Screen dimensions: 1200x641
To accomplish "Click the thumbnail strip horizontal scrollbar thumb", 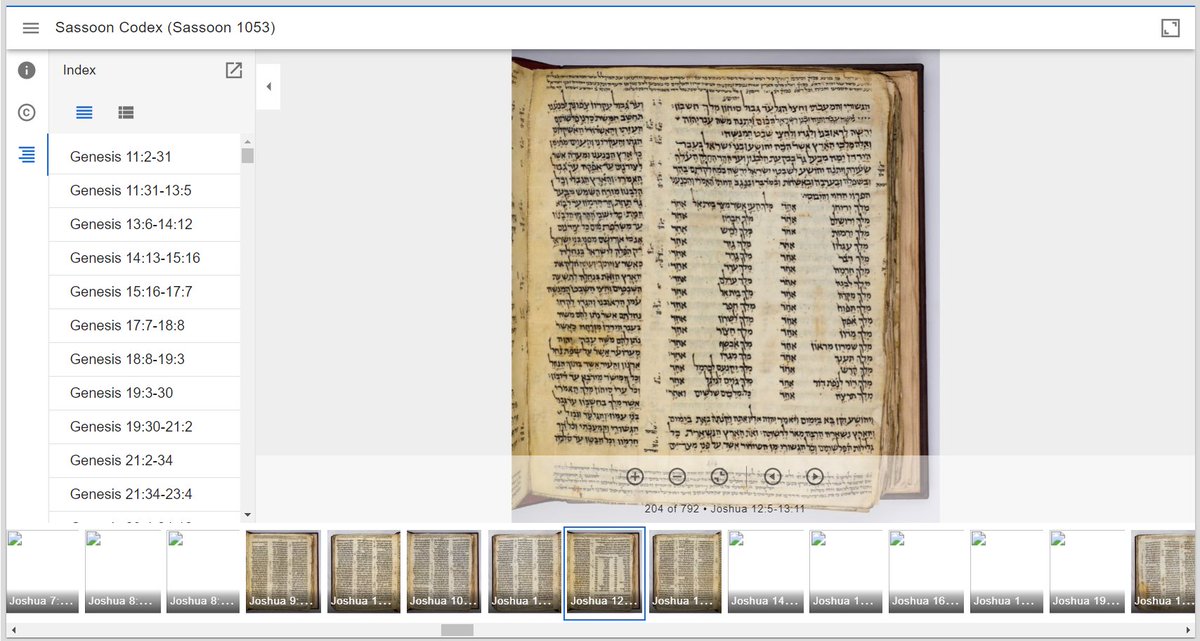I will point(457,630).
